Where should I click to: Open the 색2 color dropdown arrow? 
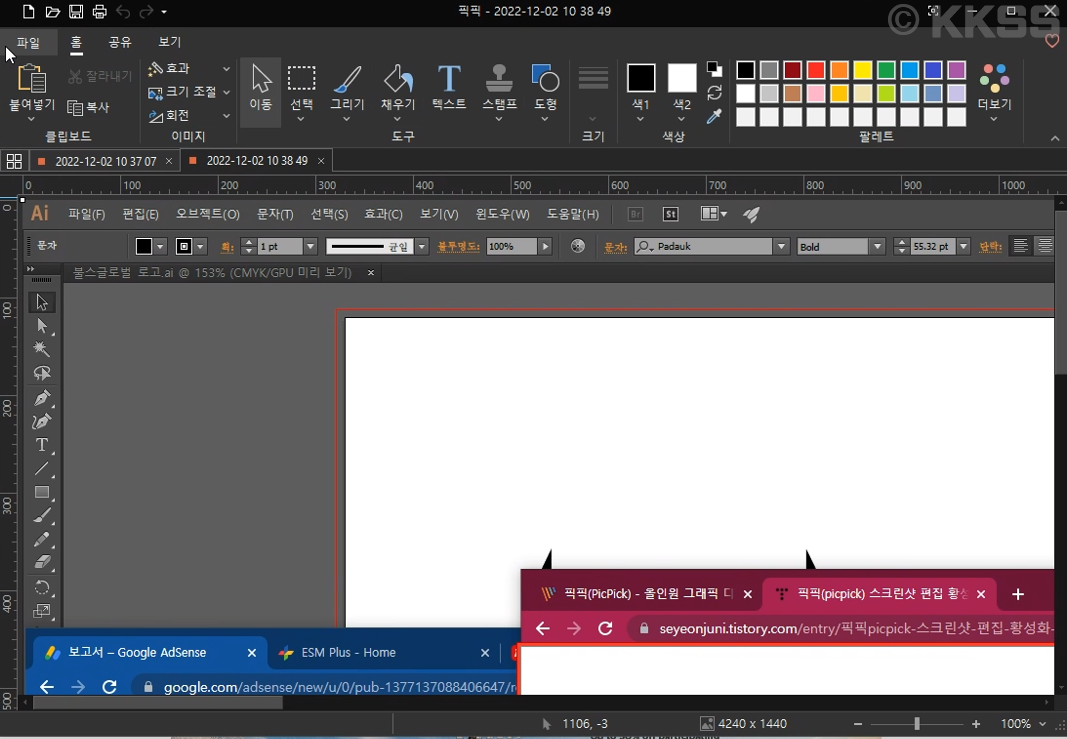[681, 119]
